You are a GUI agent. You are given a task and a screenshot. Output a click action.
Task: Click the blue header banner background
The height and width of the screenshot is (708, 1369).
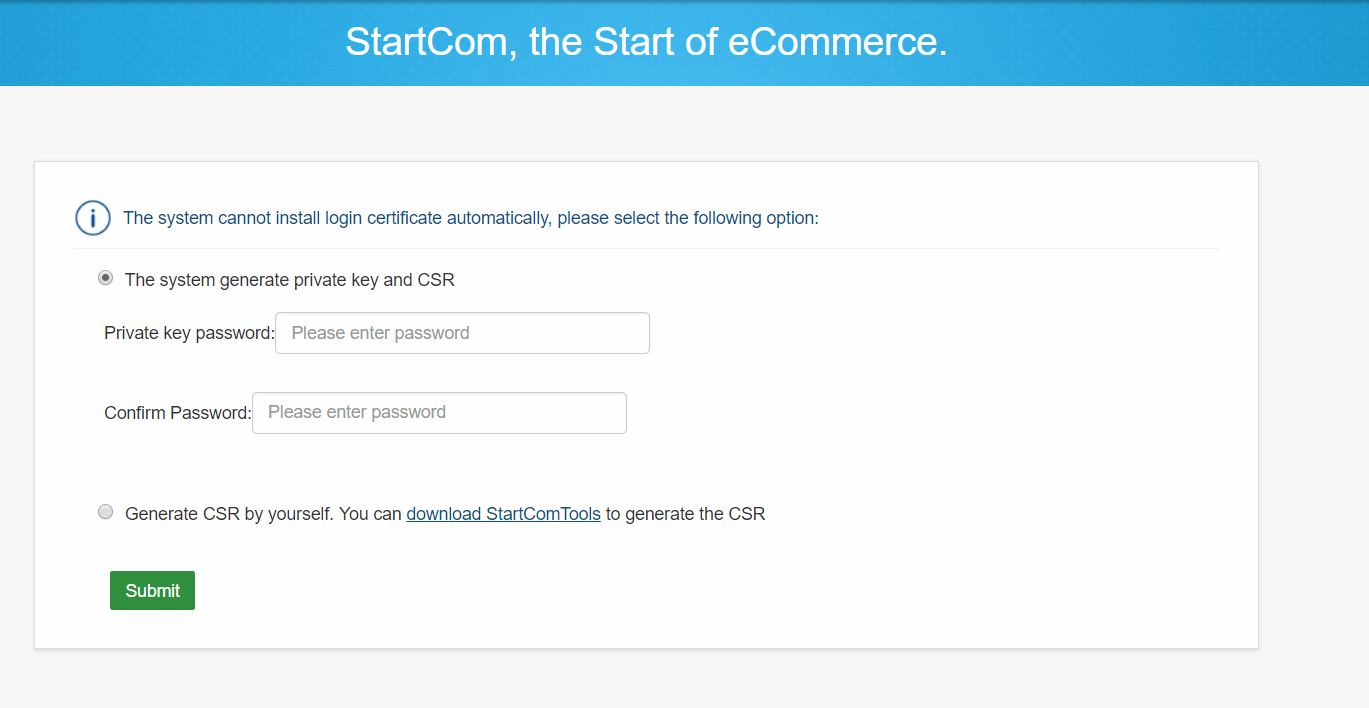(1150, 42)
